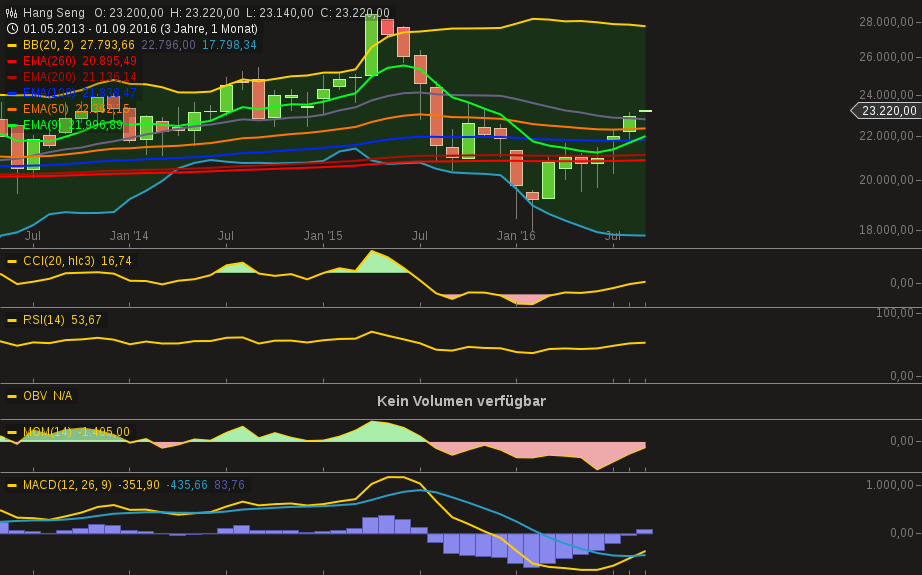Viewport: 922px width, 575px height.
Task: Click the MACD histogram value 83,76
Action: pos(229,484)
